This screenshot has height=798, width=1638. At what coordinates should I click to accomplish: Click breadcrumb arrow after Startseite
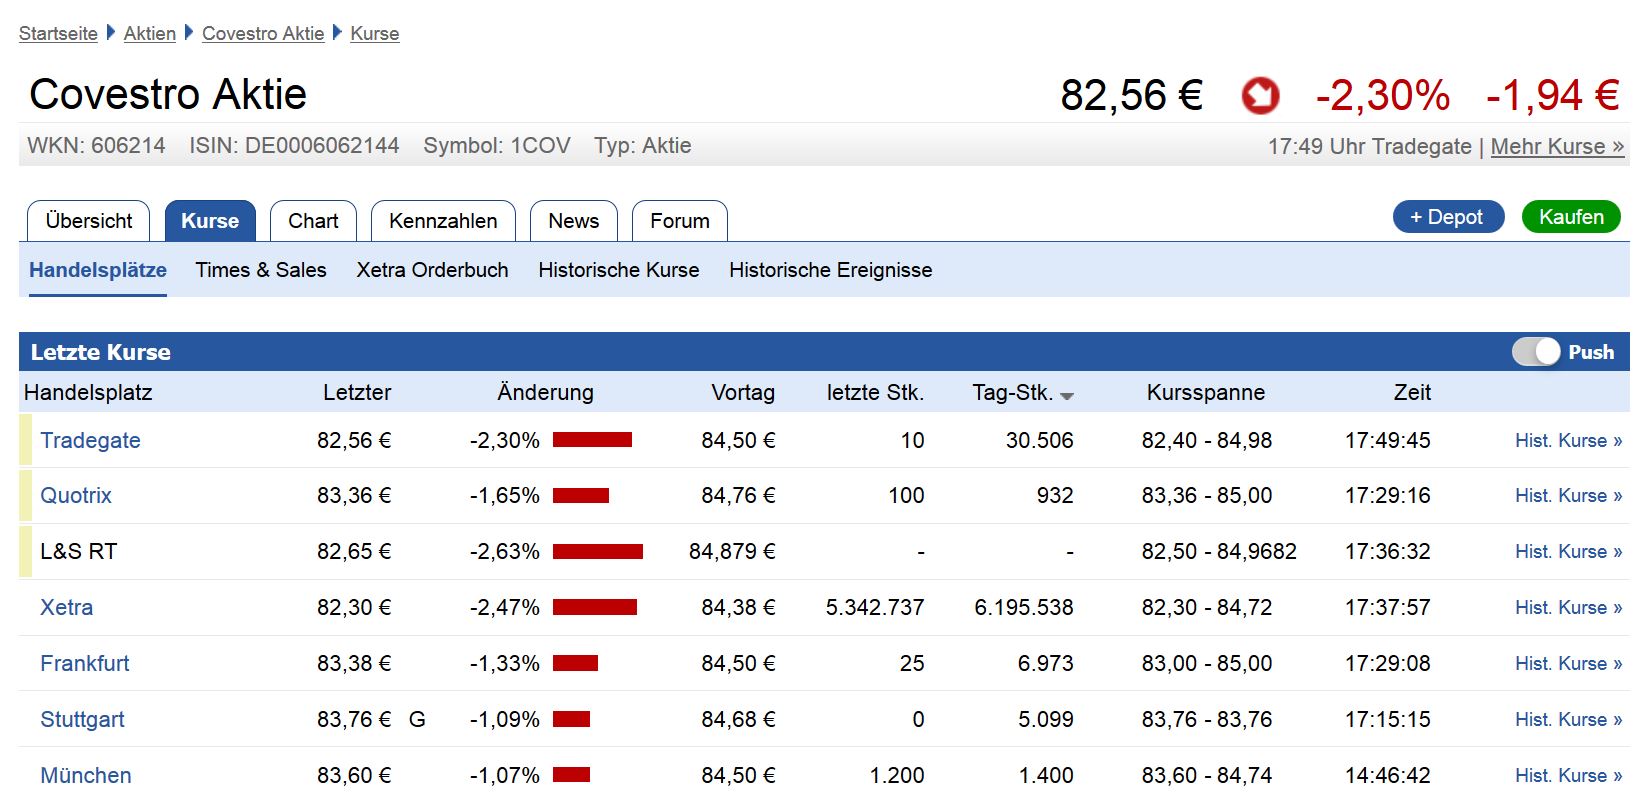[111, 33]
